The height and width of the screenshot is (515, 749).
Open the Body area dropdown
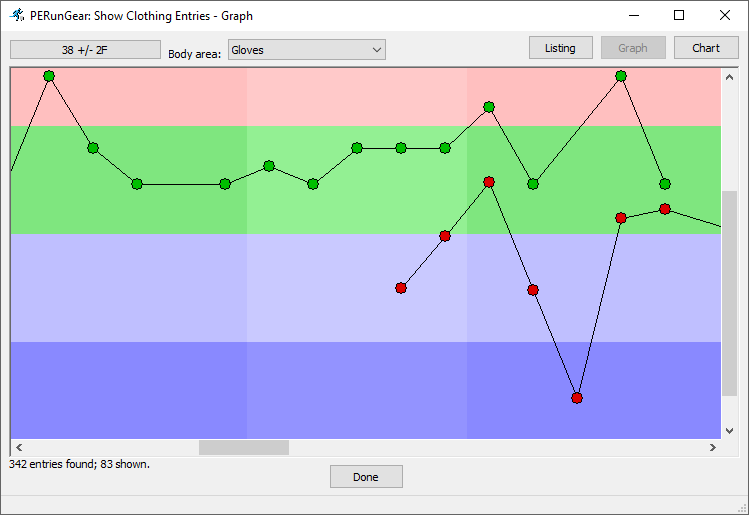tap(306, 50)
